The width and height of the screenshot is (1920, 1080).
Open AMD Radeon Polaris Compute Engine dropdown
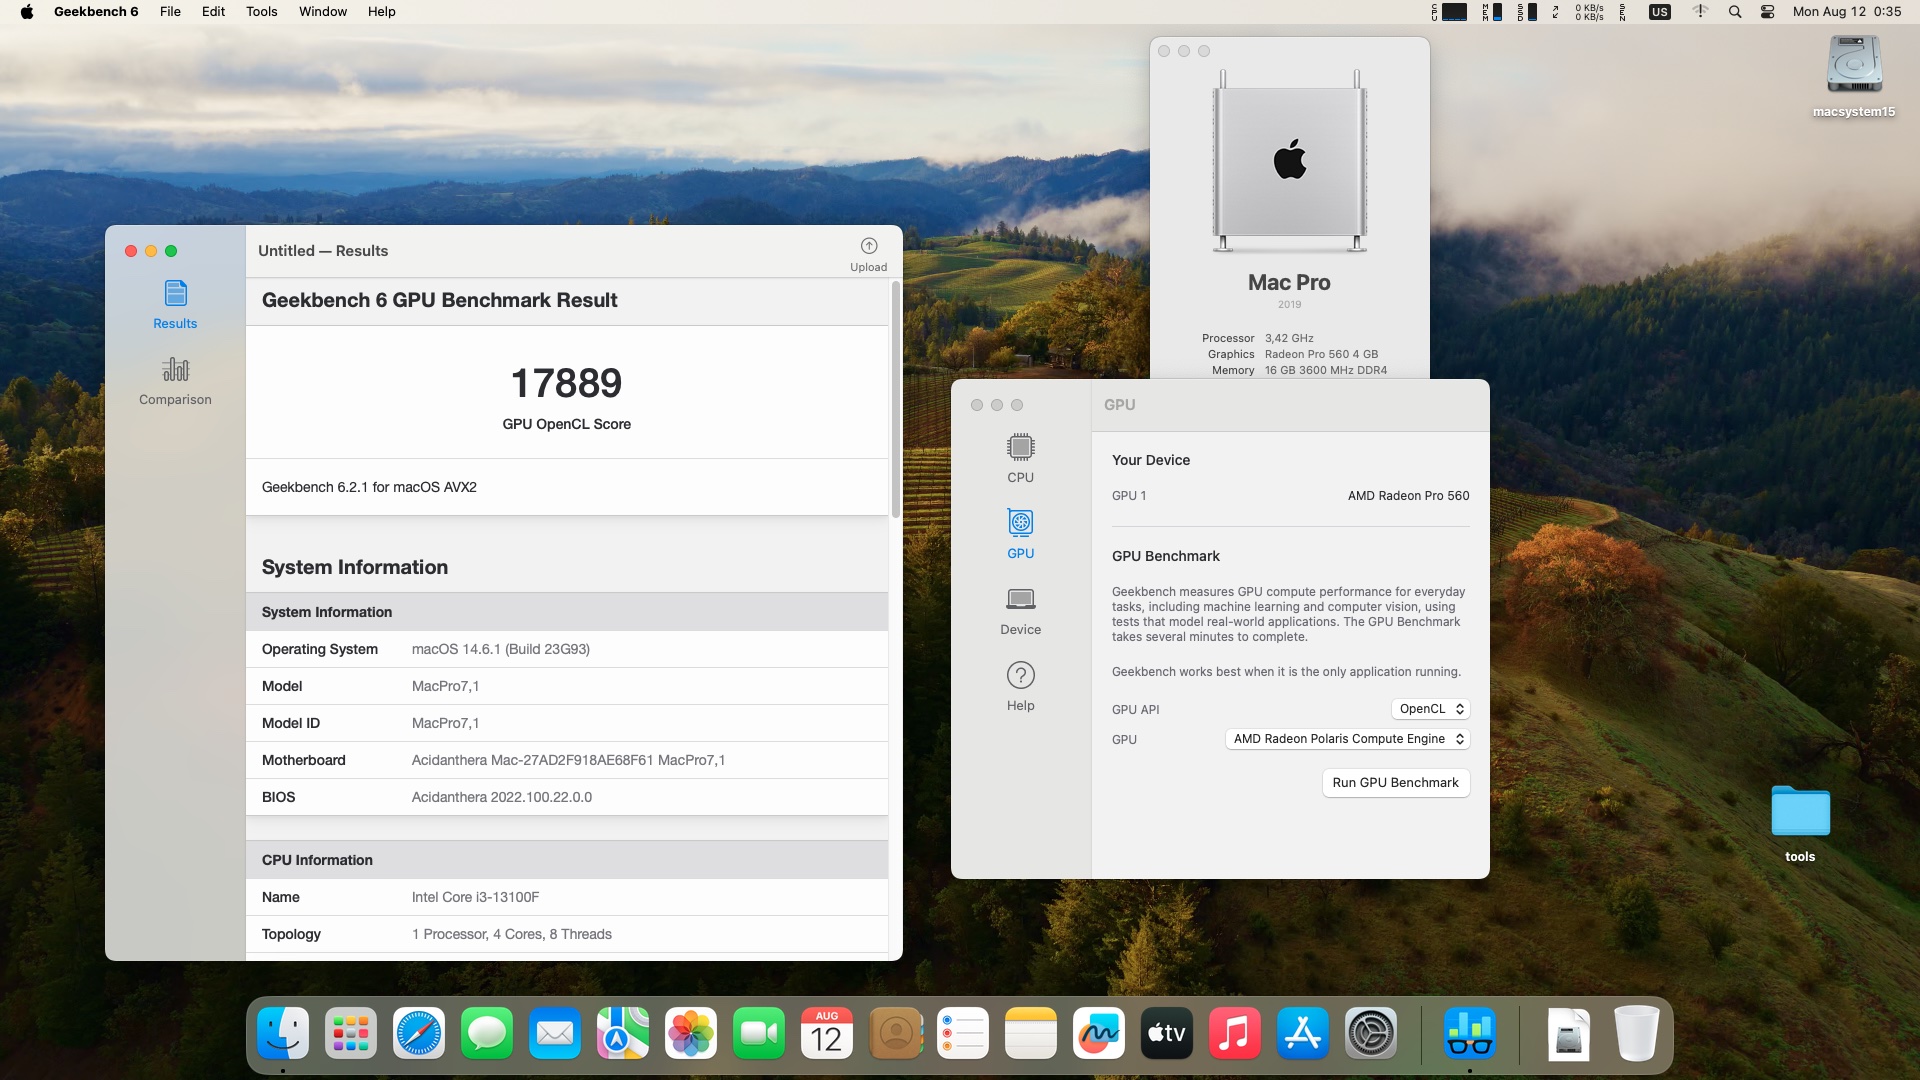coord(1347,739)
